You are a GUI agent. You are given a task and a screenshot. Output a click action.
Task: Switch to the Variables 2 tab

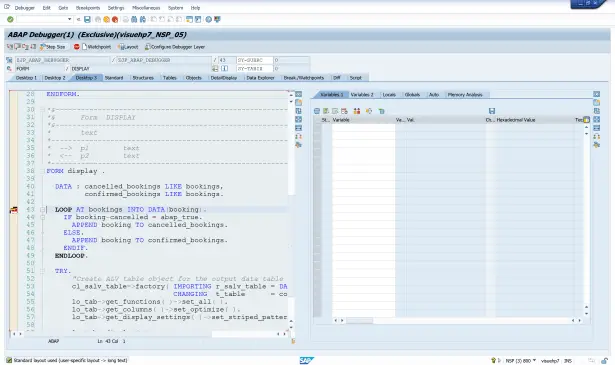pyautogui.click(x=362, y=94)
